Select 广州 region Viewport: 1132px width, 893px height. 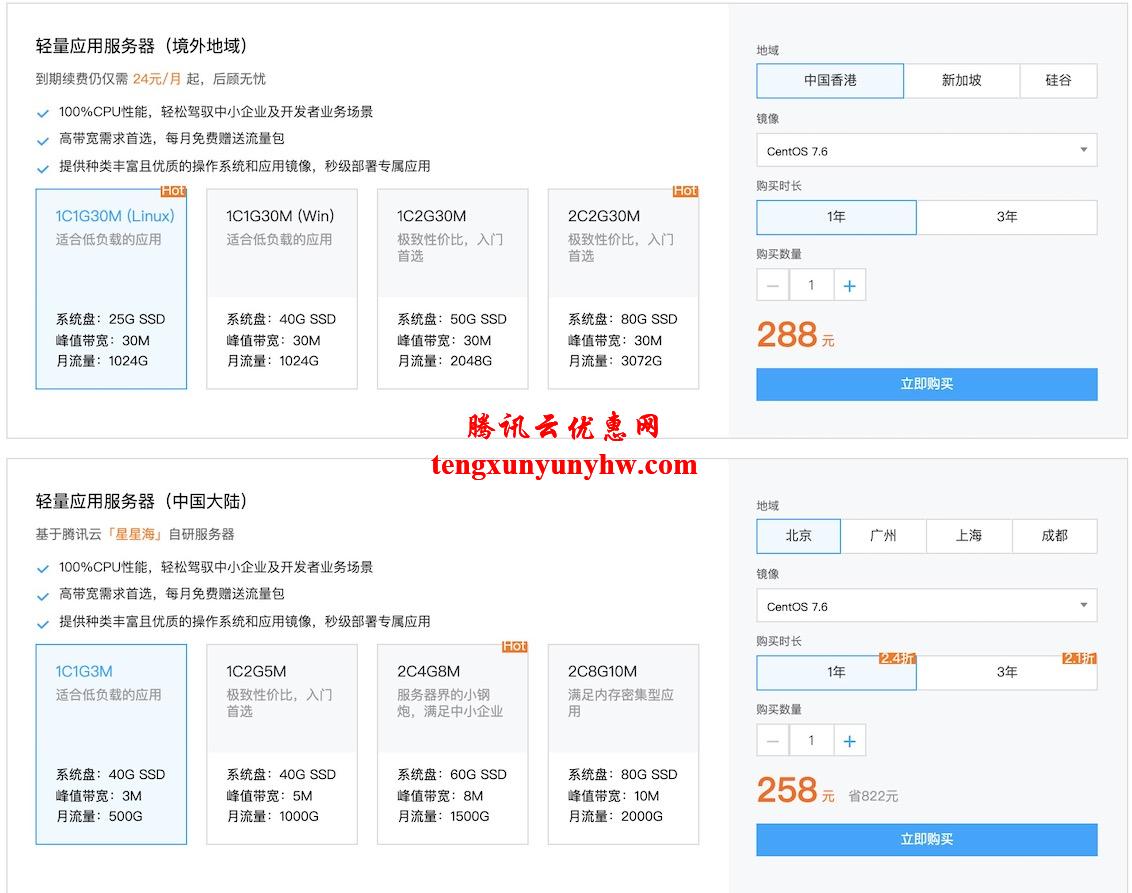pos(884,536)
